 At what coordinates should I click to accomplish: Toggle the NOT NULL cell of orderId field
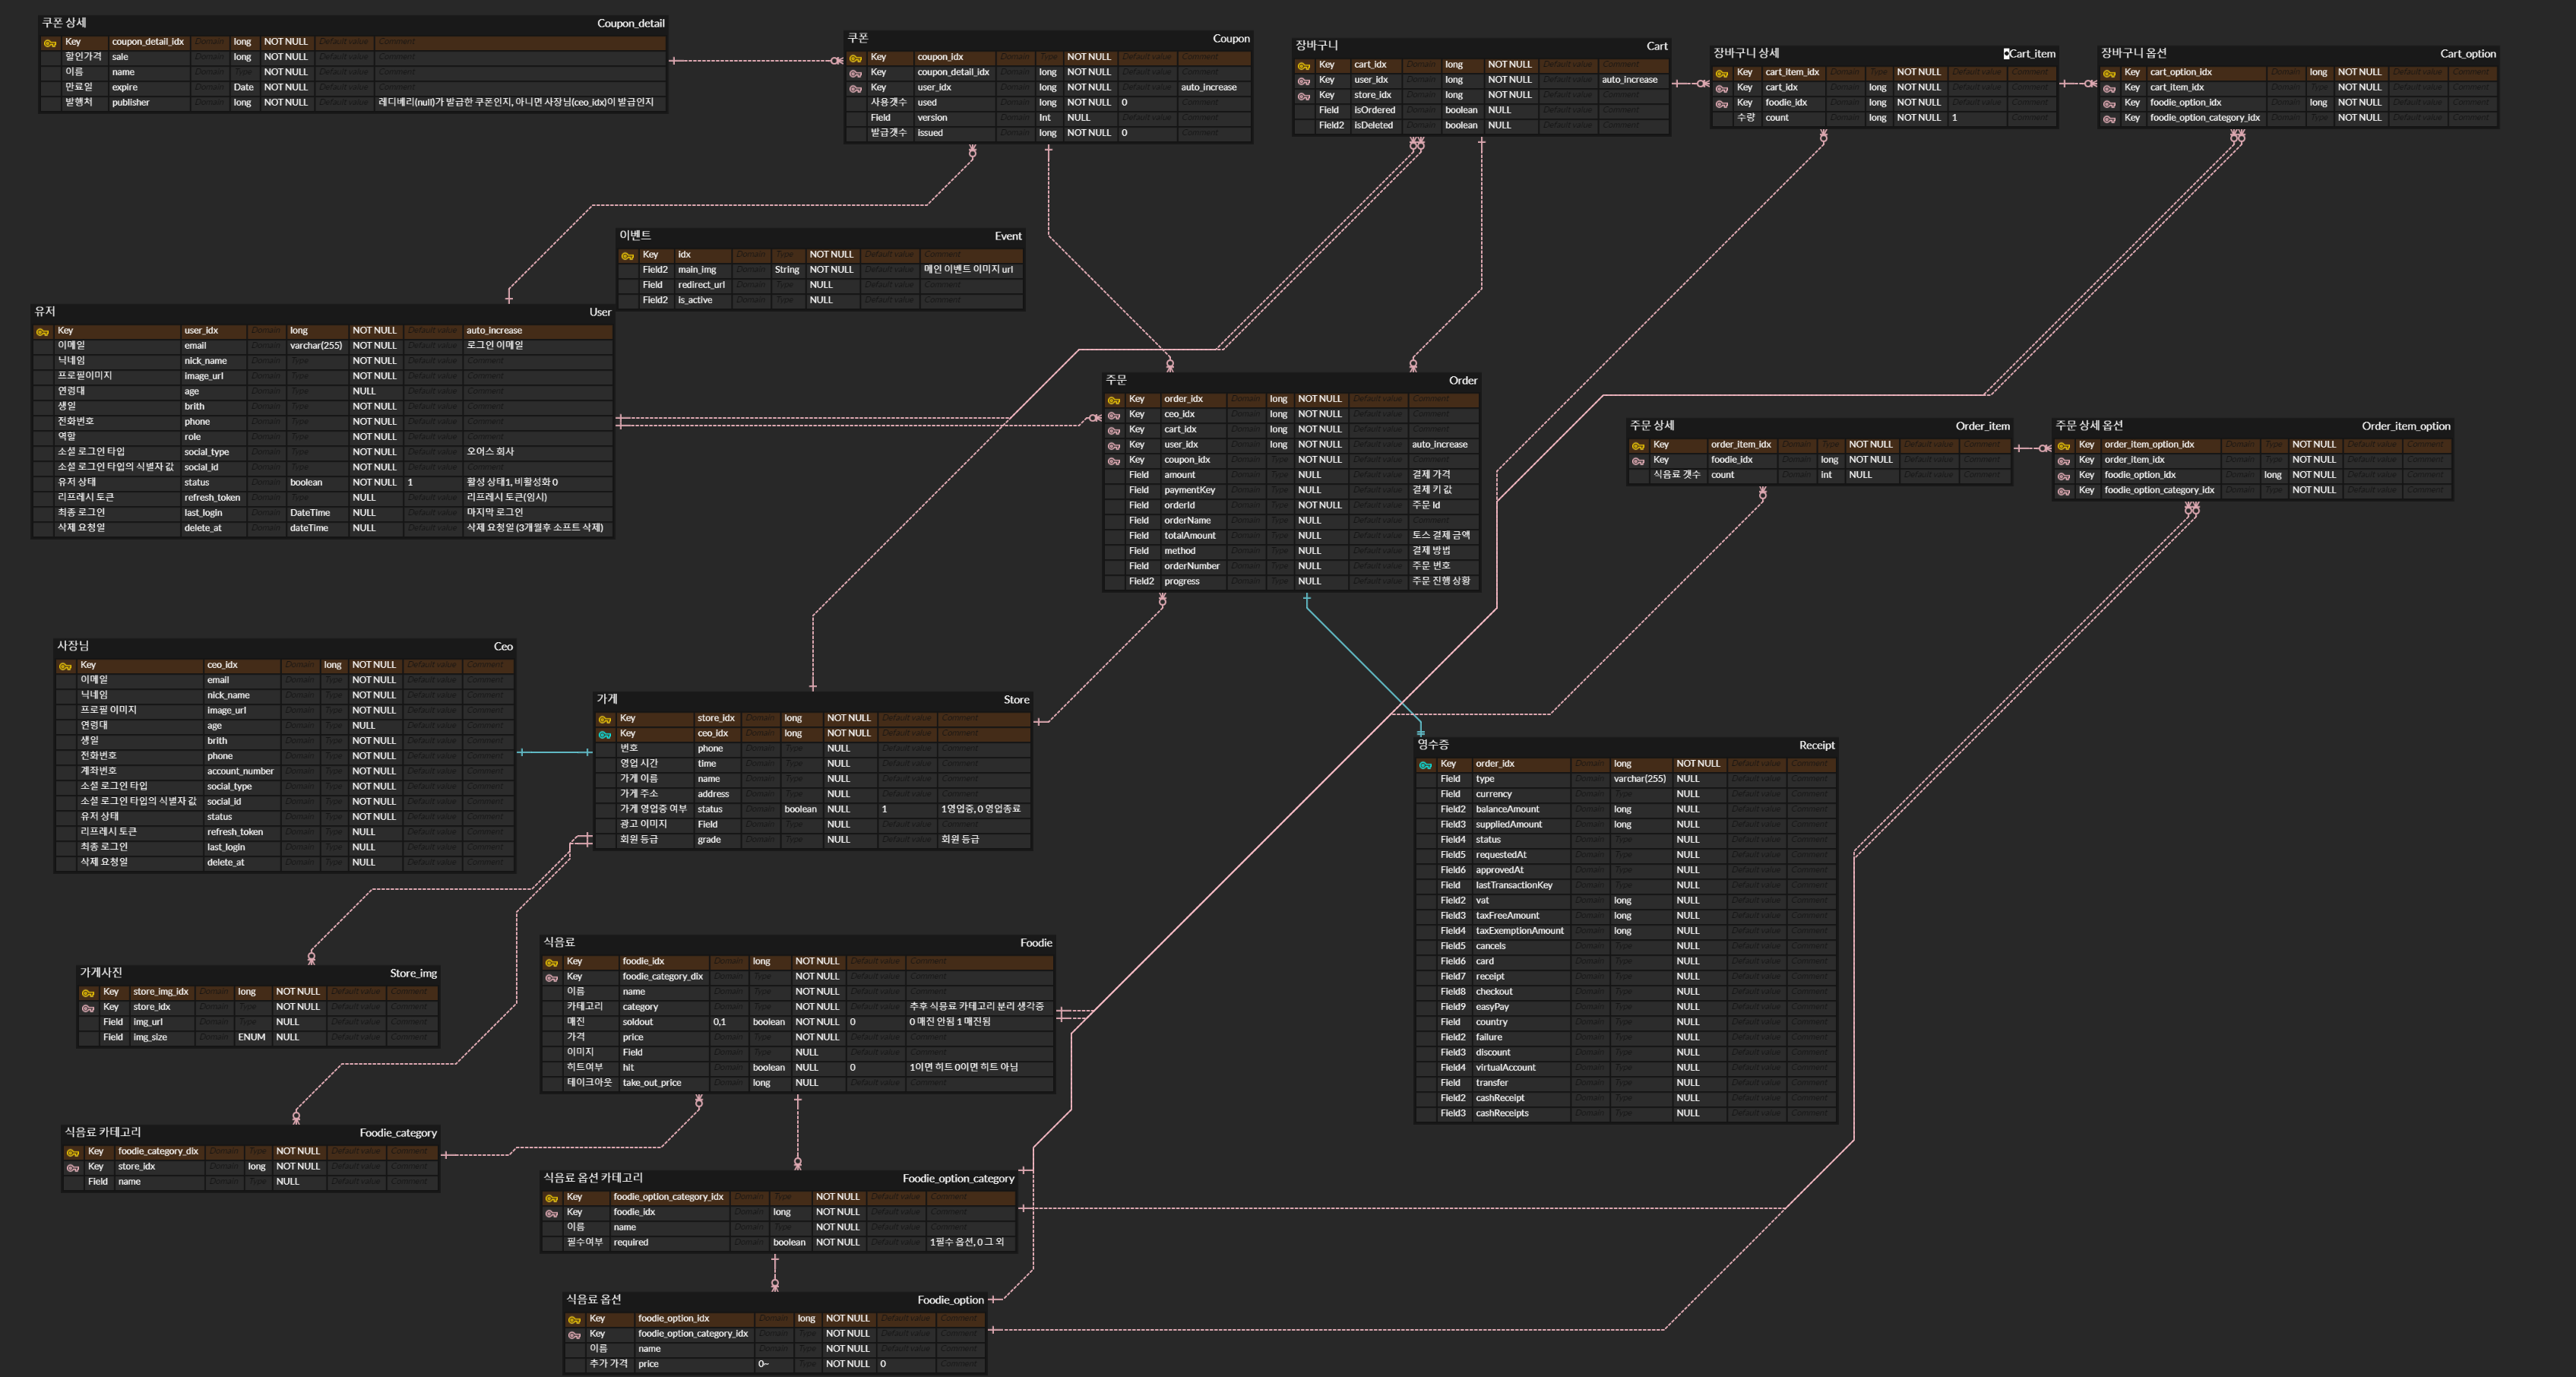tap(1319, 506)
